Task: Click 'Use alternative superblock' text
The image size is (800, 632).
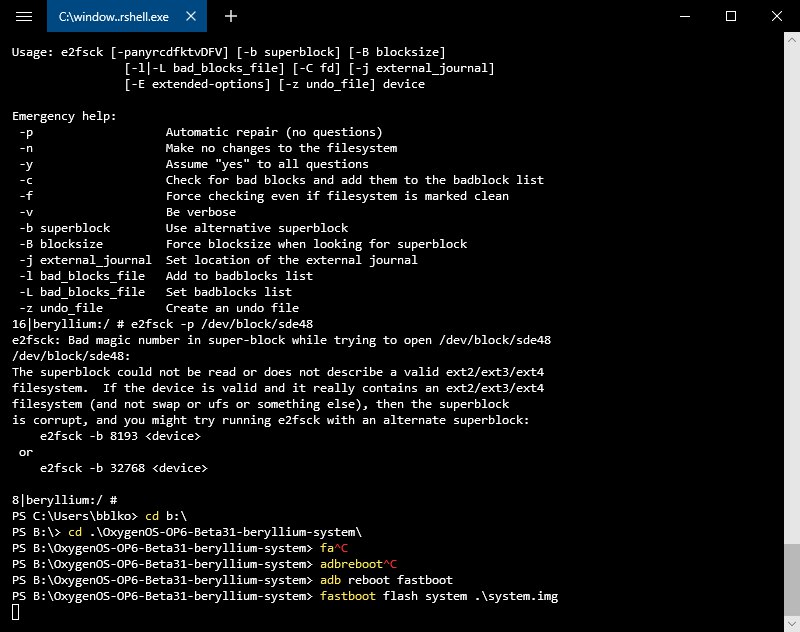Action: 257,228
